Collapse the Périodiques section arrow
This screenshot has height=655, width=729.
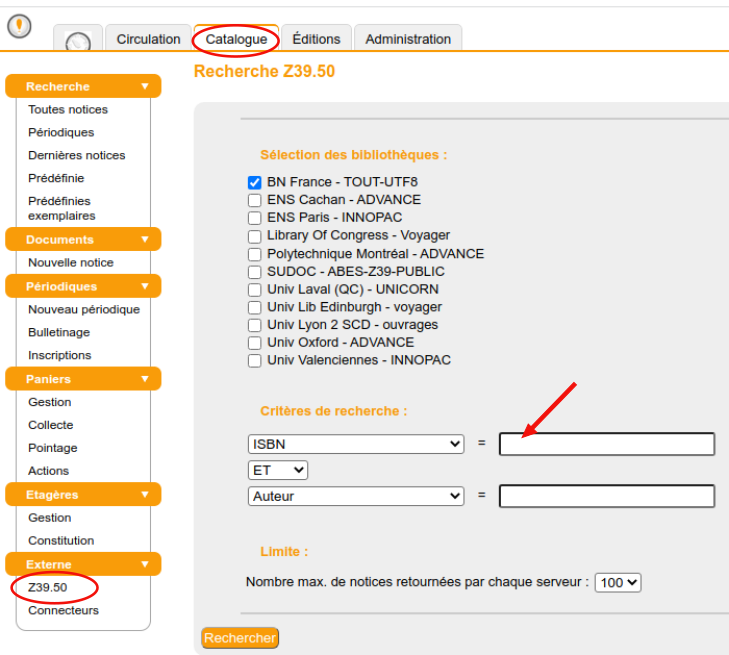[x=145, y=287]
